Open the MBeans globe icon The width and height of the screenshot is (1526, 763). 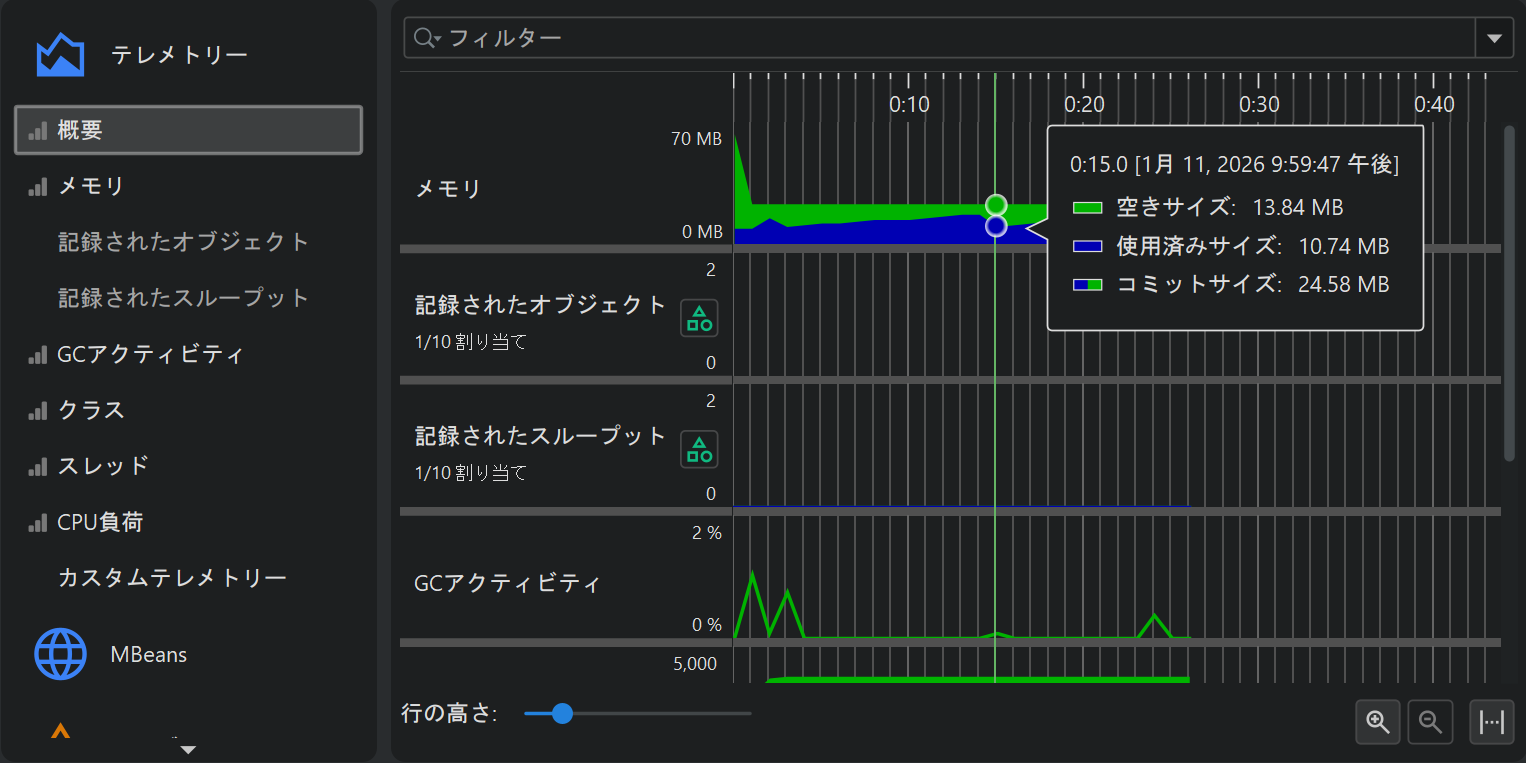tap(60, 655)
